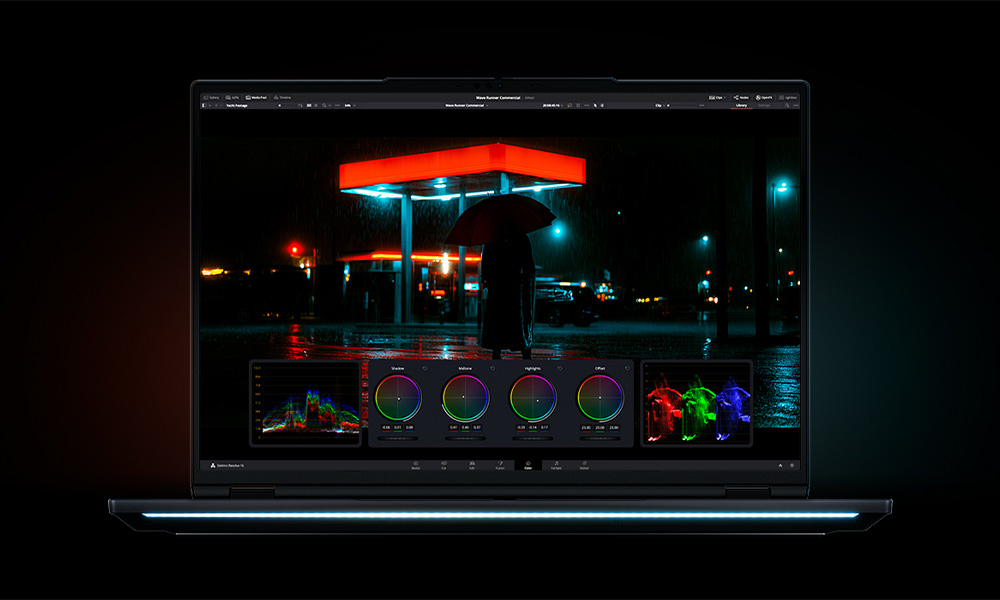This screenshot has width=1000, height=600.
Task: Click the timecode display
Action: pos(551,105)
